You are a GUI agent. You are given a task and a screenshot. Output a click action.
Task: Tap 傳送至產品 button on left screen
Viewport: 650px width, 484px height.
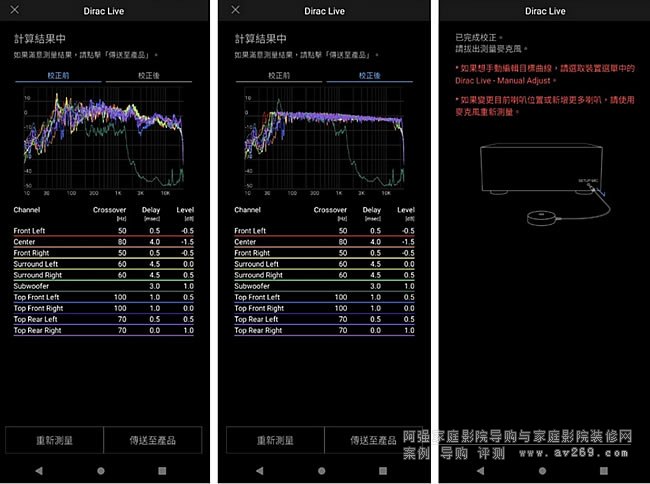[x=153, y=440]
